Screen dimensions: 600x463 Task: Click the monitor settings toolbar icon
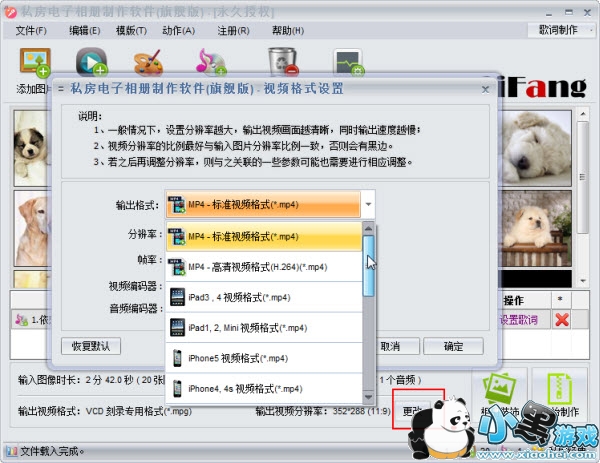click(x=348, y=62)
